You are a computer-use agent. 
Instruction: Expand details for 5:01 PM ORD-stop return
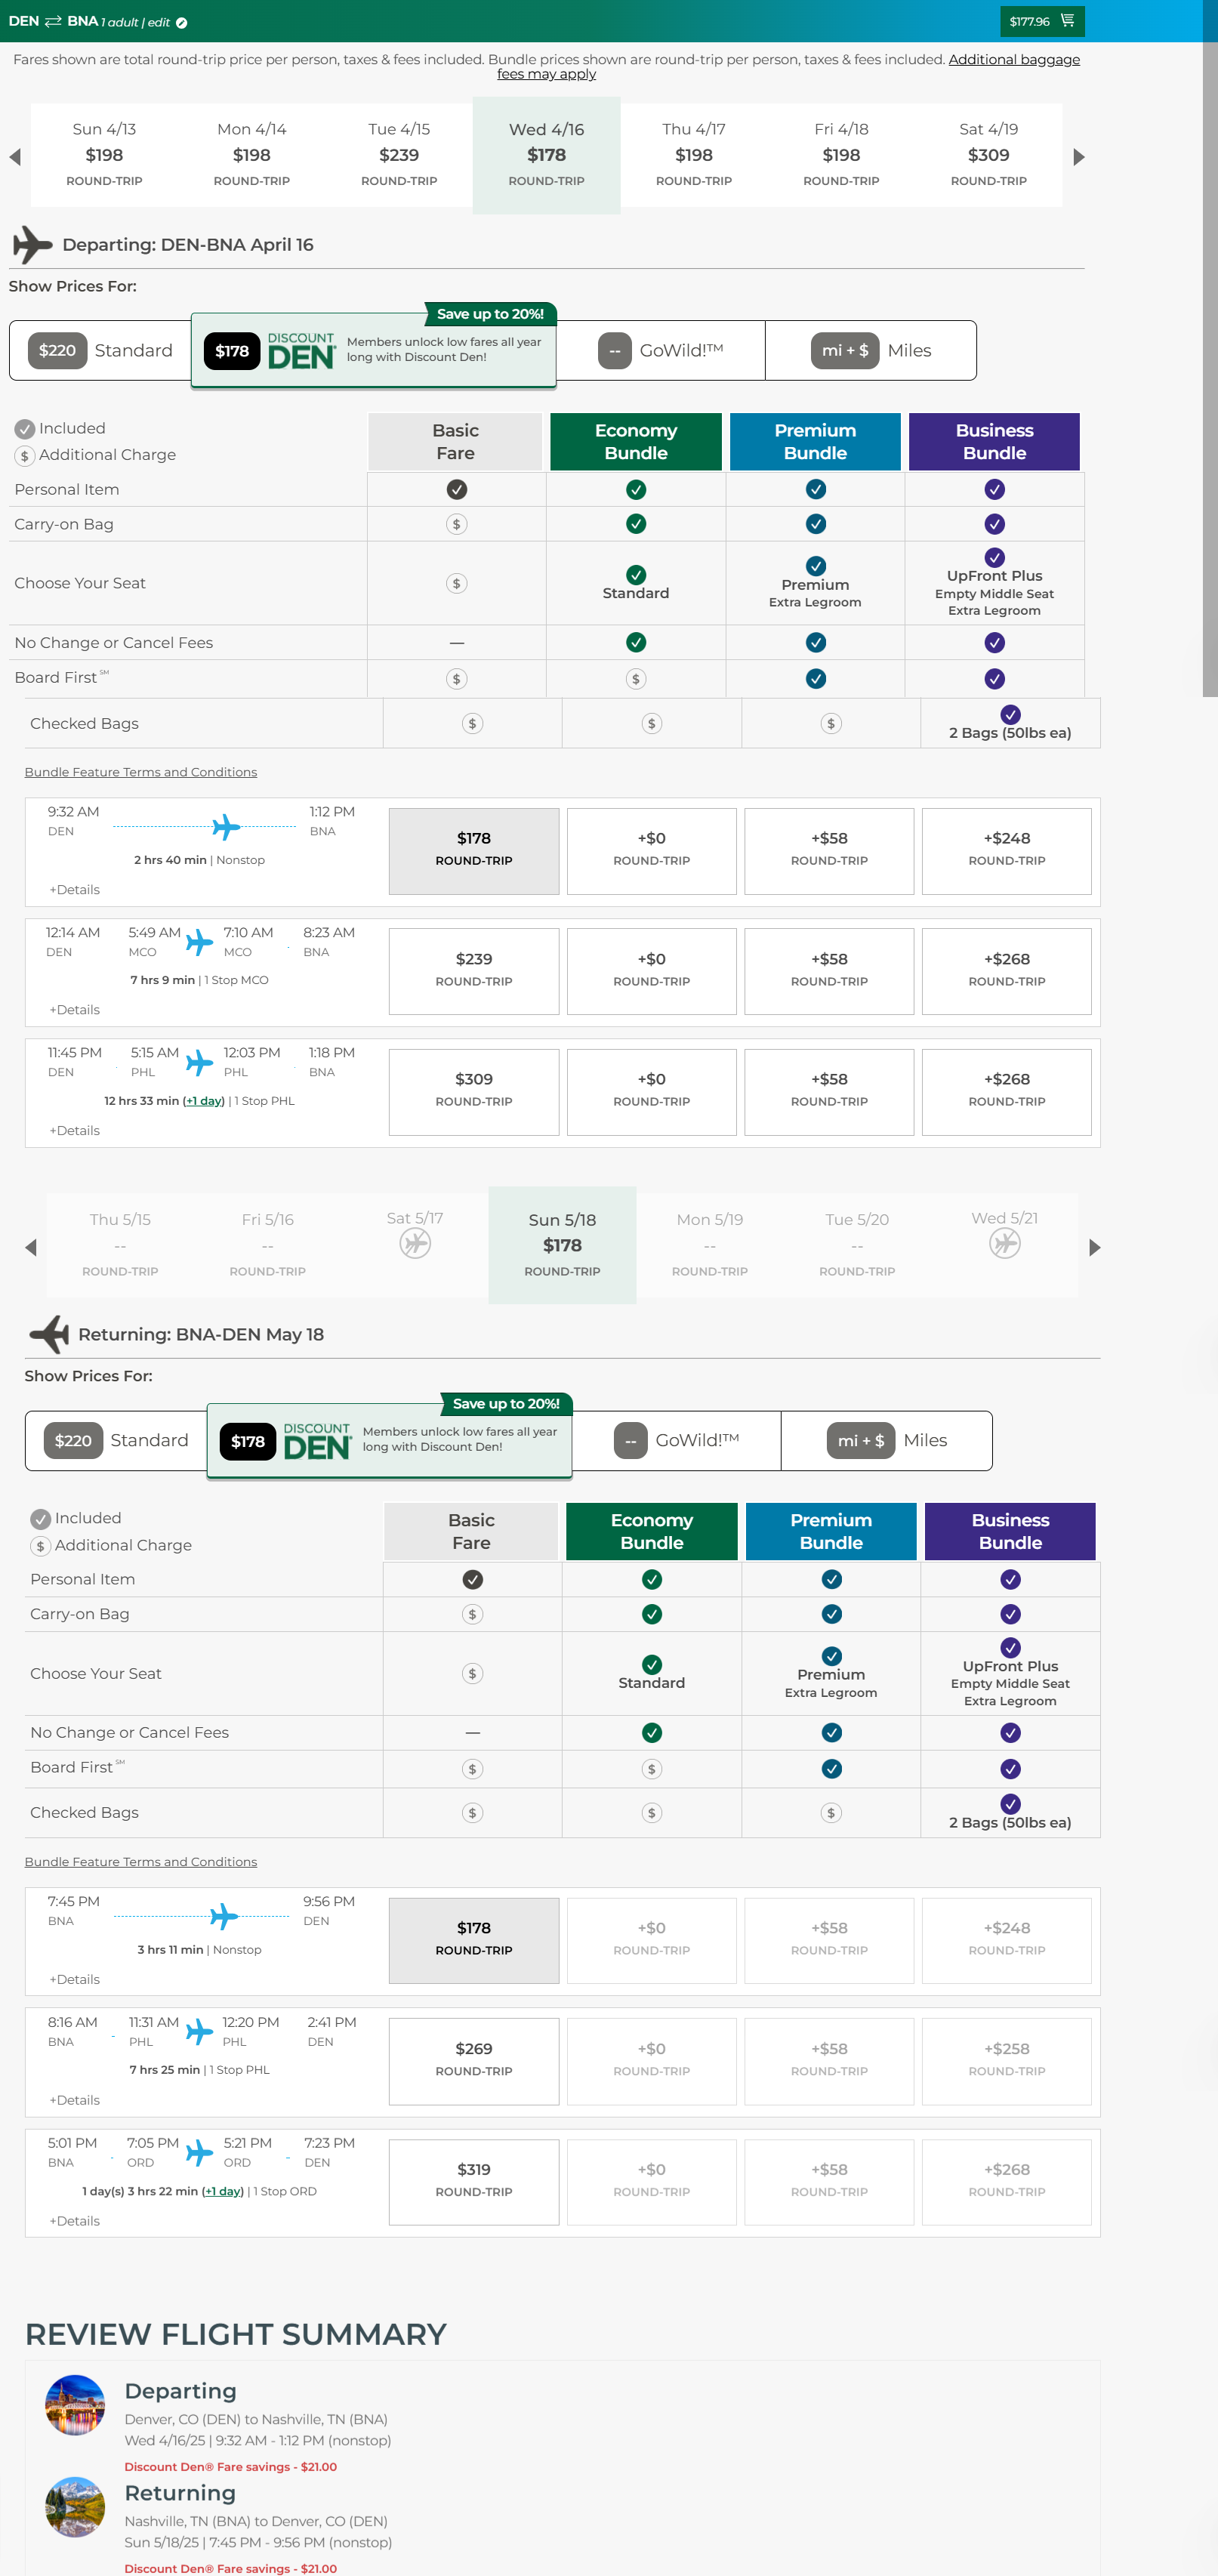tap(75, 2221)
